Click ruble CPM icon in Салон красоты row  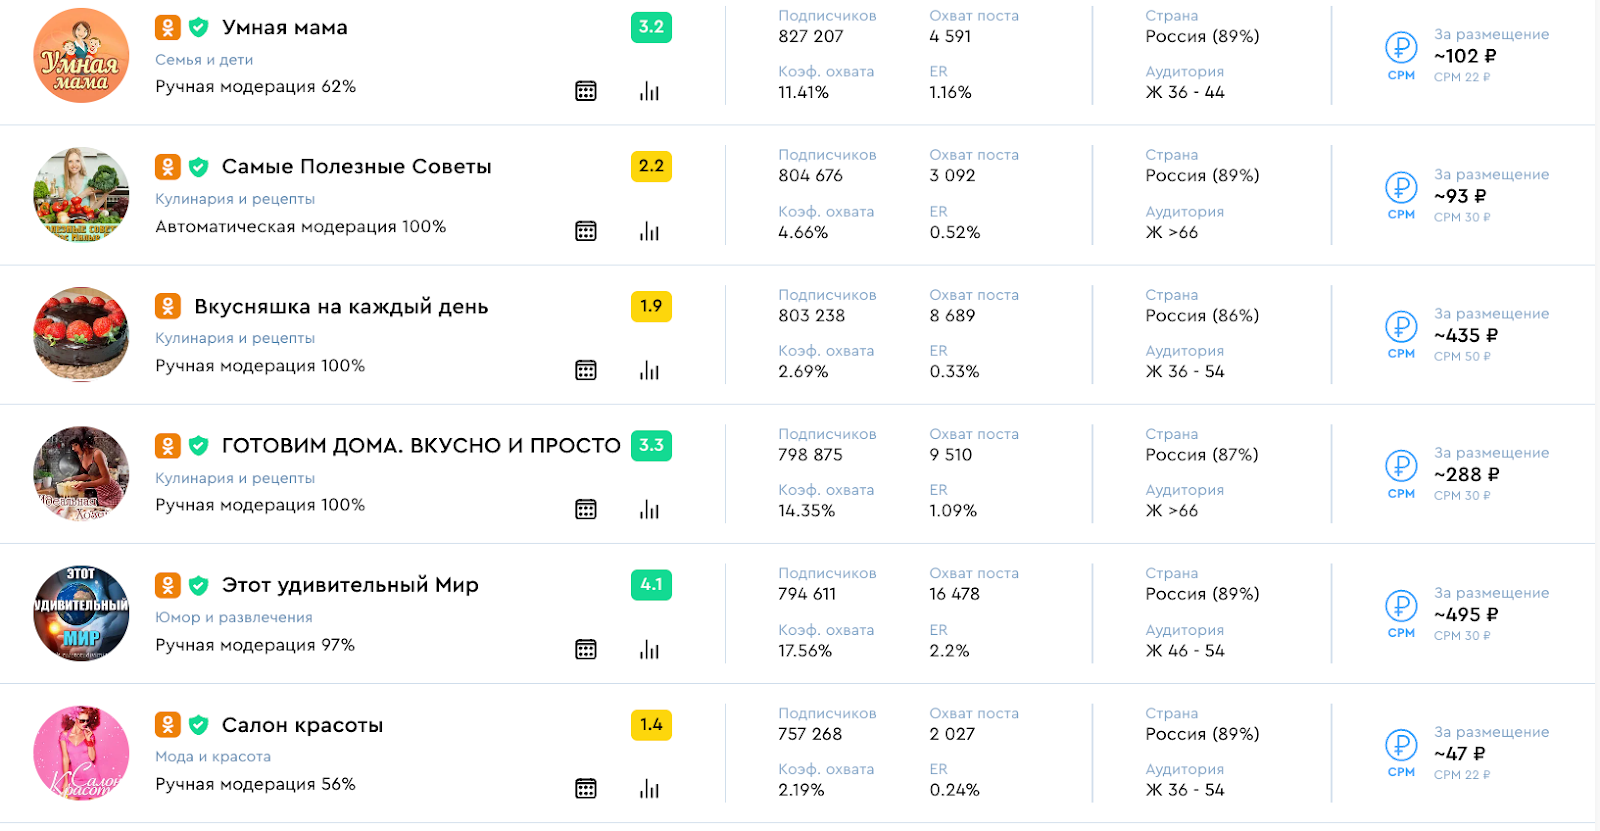[1401, 745]
